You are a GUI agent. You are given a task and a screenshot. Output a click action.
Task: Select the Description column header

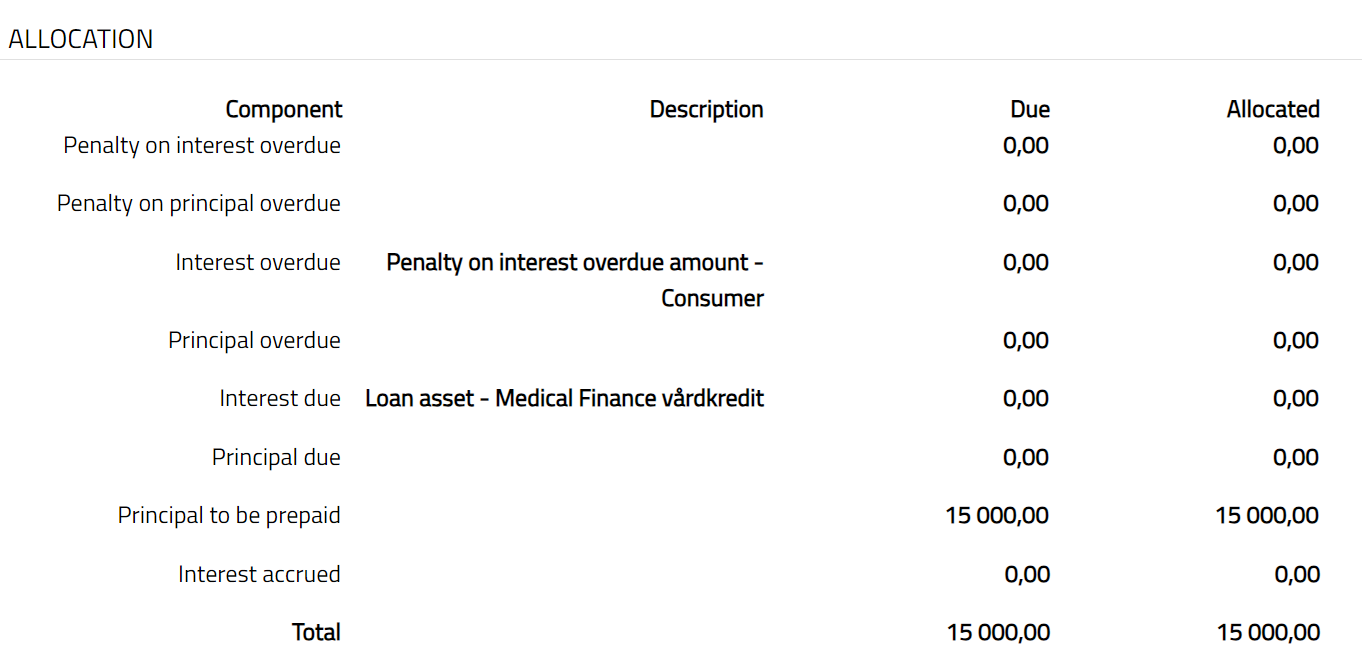[706, 109]
